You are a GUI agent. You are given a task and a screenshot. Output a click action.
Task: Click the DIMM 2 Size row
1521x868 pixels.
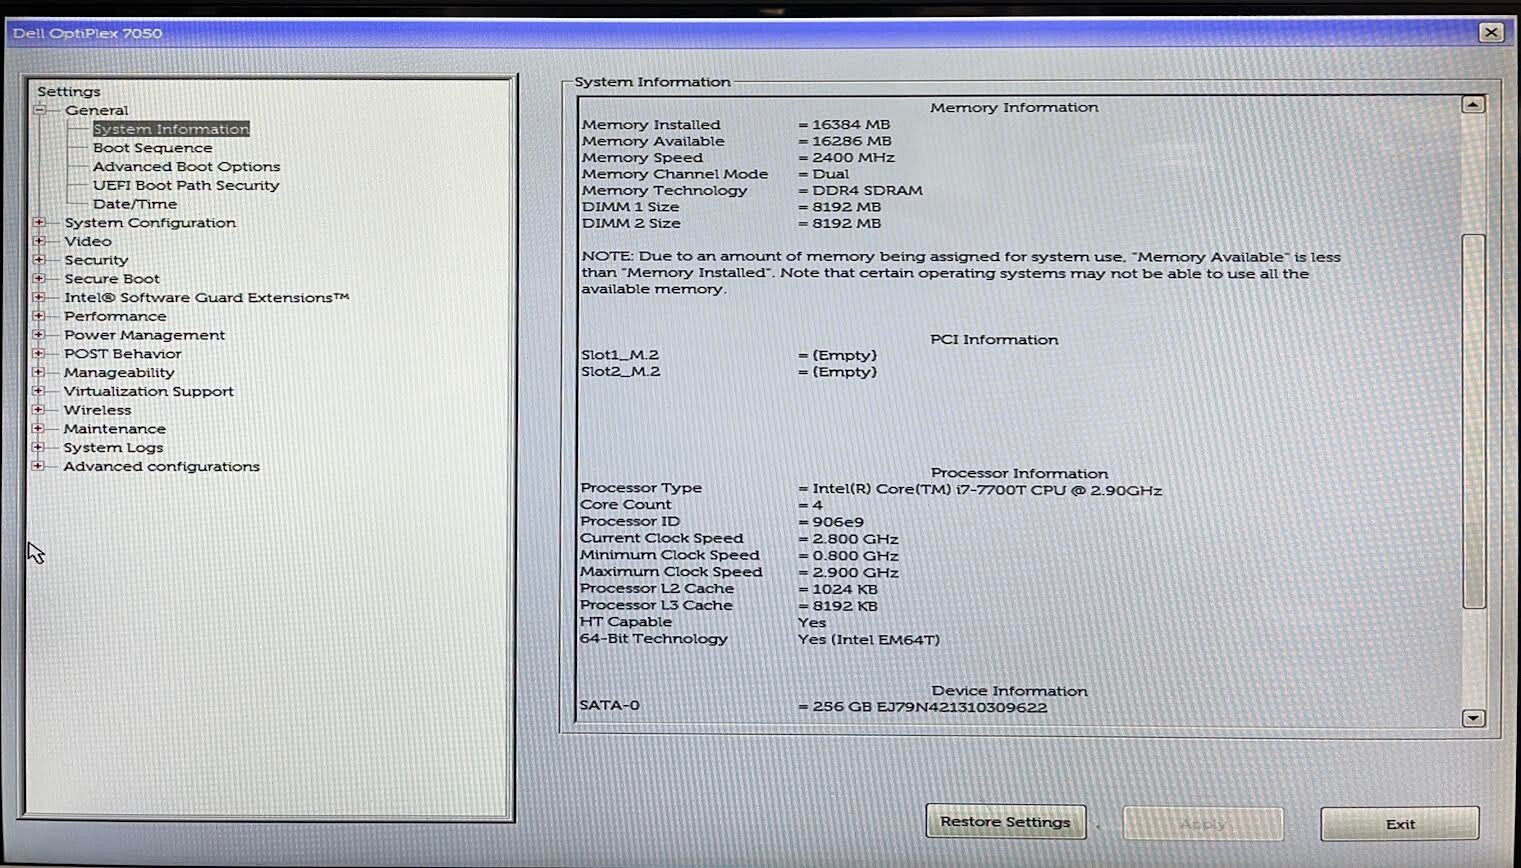pyautogui.click(x=731, y=224)
